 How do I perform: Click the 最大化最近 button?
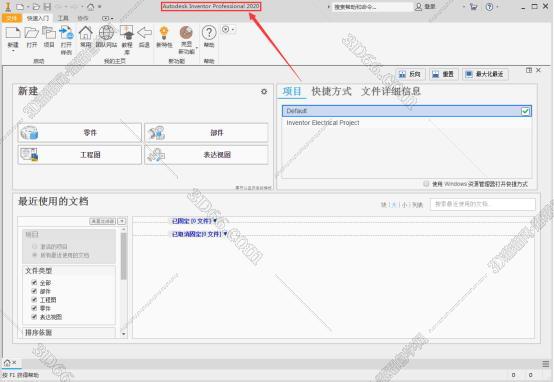click(485, 74)
